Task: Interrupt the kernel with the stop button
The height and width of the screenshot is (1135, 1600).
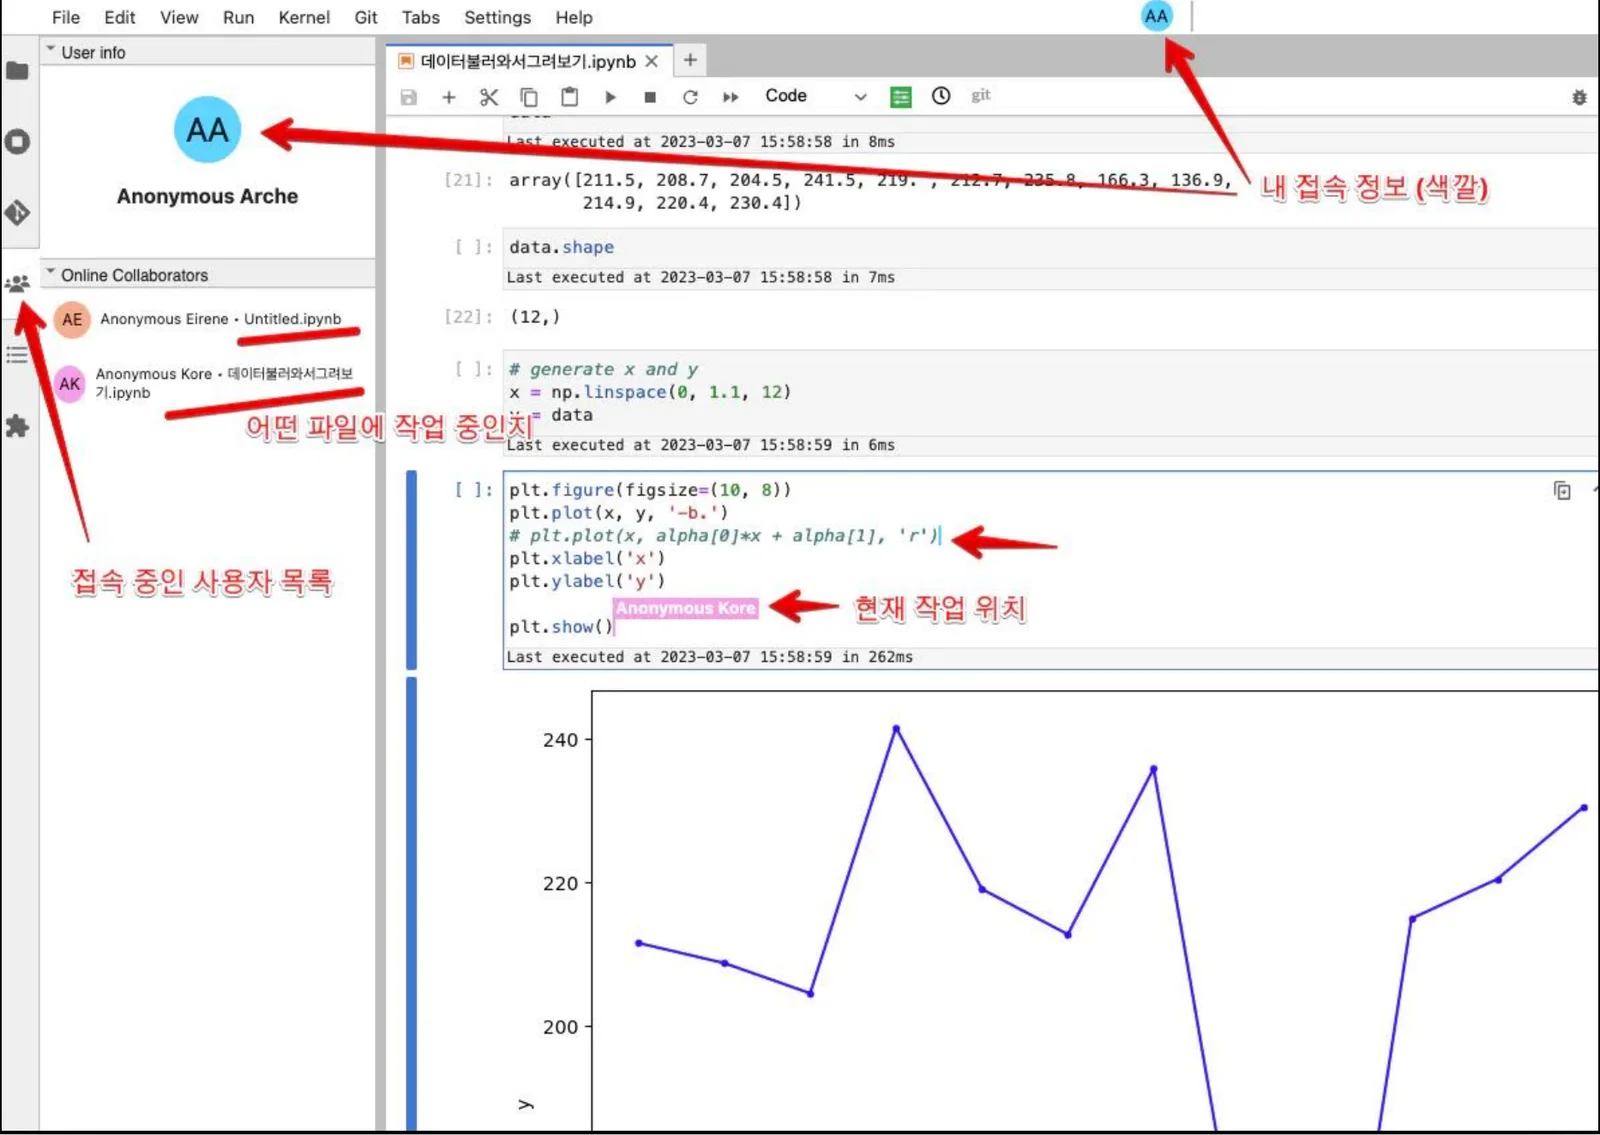Action: click(650, 97)
